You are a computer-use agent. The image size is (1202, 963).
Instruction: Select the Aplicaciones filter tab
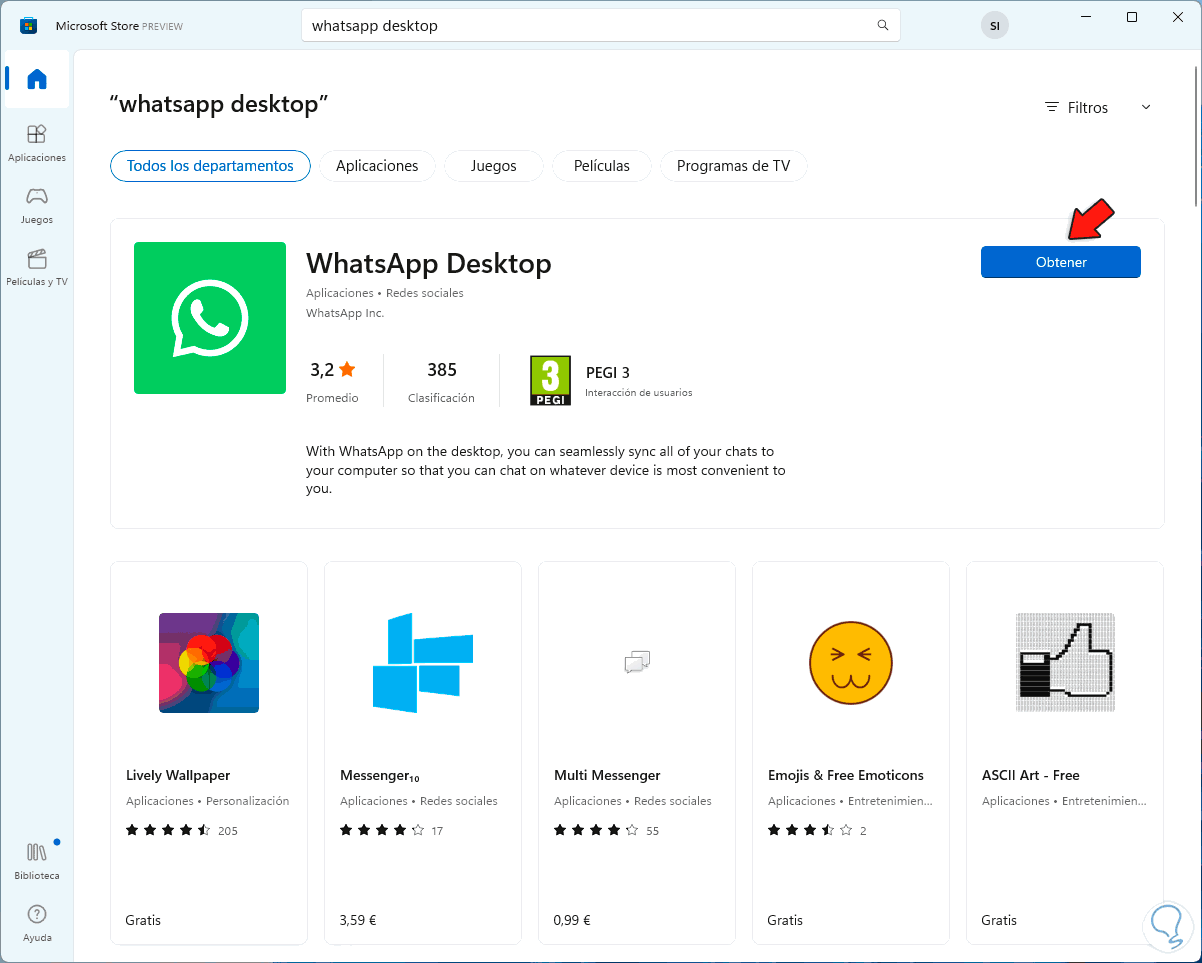pos(377,166)
